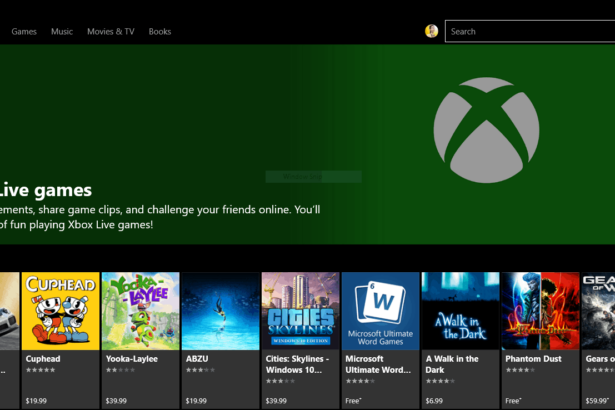The height and width of the screenshot is (410, 615).
Task: Click the $59.99 price on Gears tile
Action: coord(597,401)
